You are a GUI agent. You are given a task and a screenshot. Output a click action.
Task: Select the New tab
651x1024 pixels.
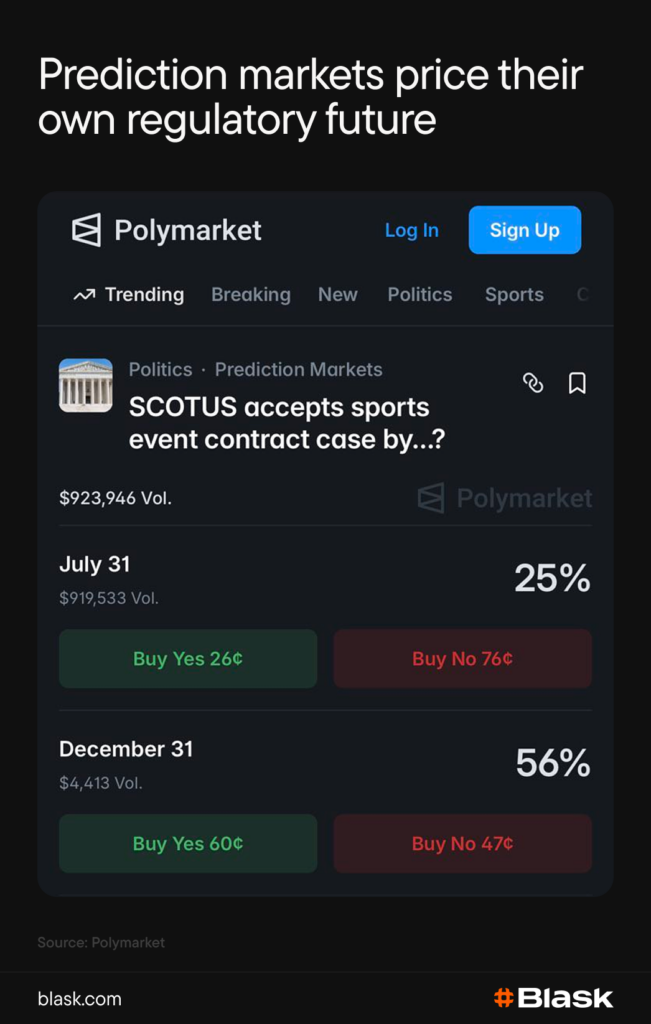pos(338,295)
